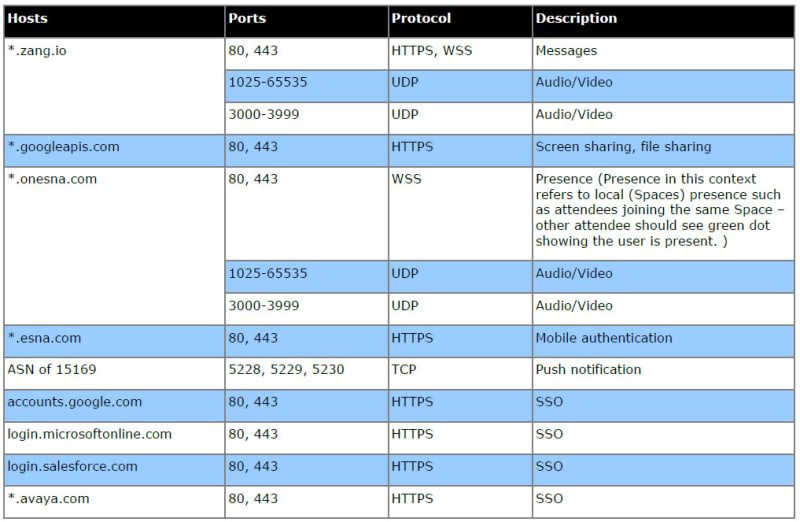Select the "5228, 5229, 5230" ports cell

[x=307, y=373]
